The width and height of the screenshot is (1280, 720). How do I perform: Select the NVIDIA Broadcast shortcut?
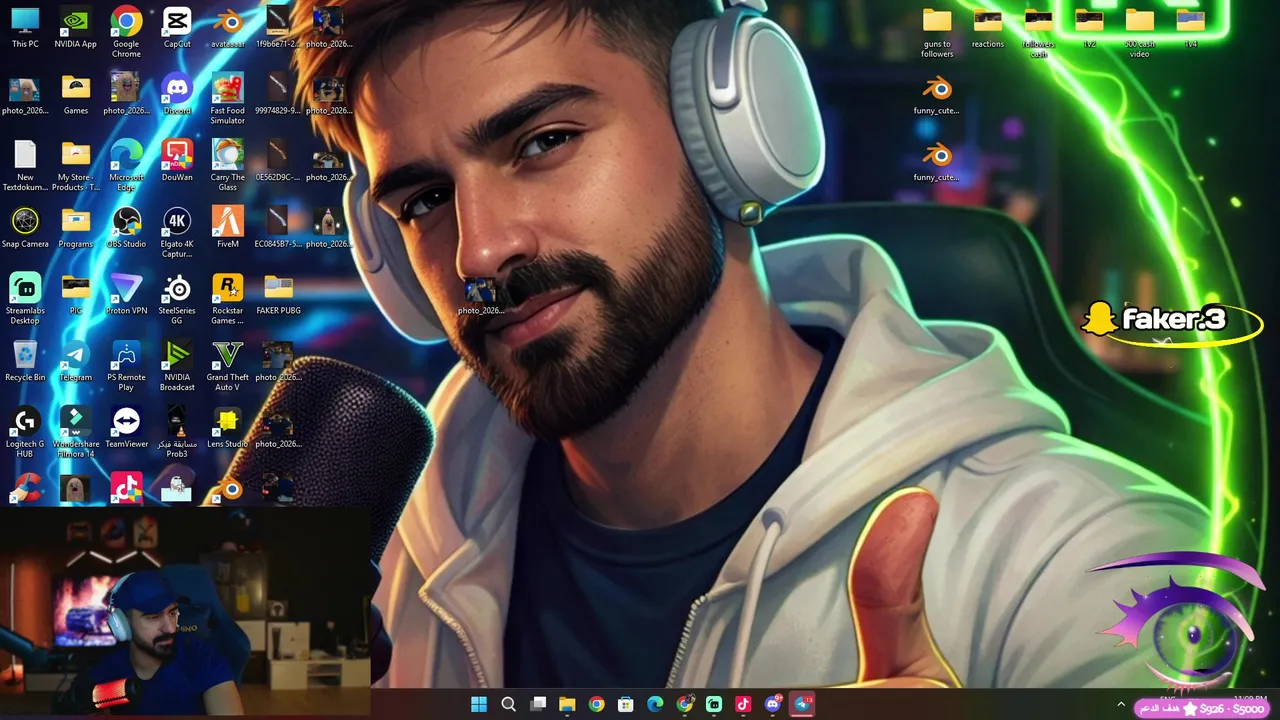click(177, 366)
